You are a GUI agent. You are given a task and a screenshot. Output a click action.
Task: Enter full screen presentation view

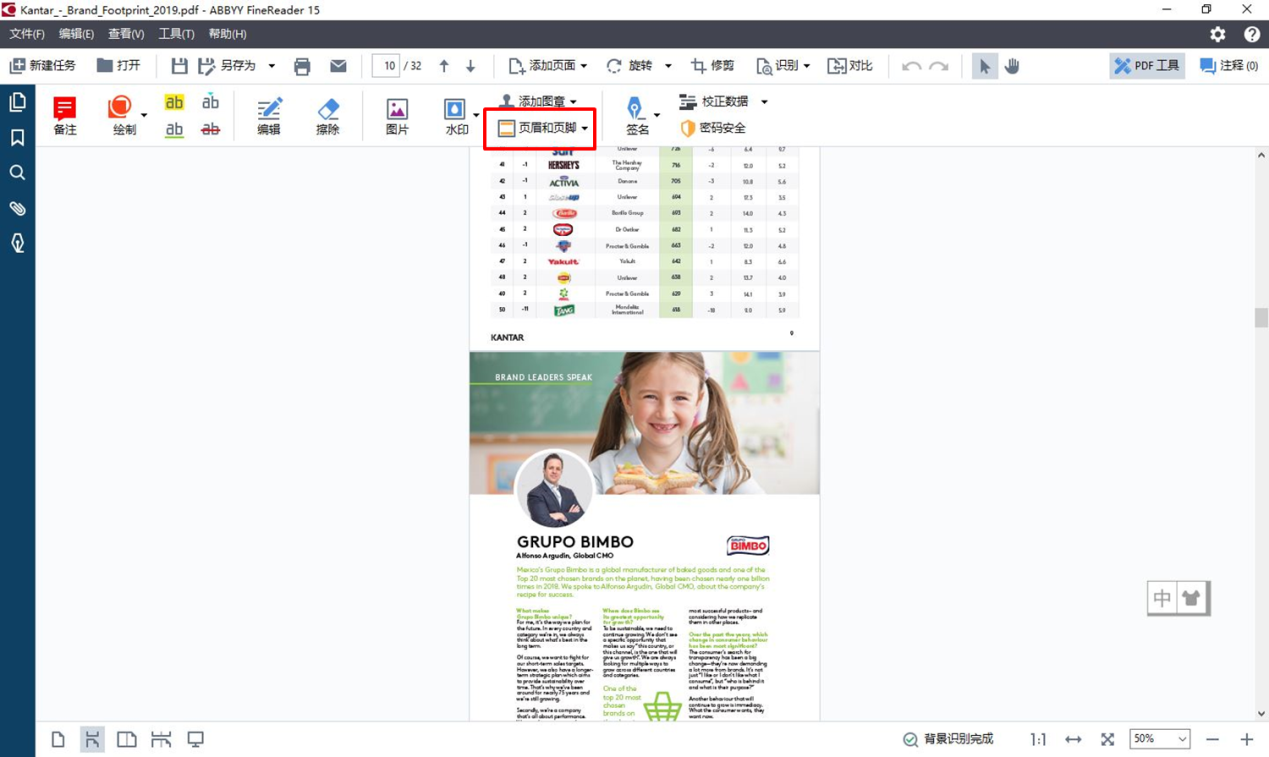point(196,739)
